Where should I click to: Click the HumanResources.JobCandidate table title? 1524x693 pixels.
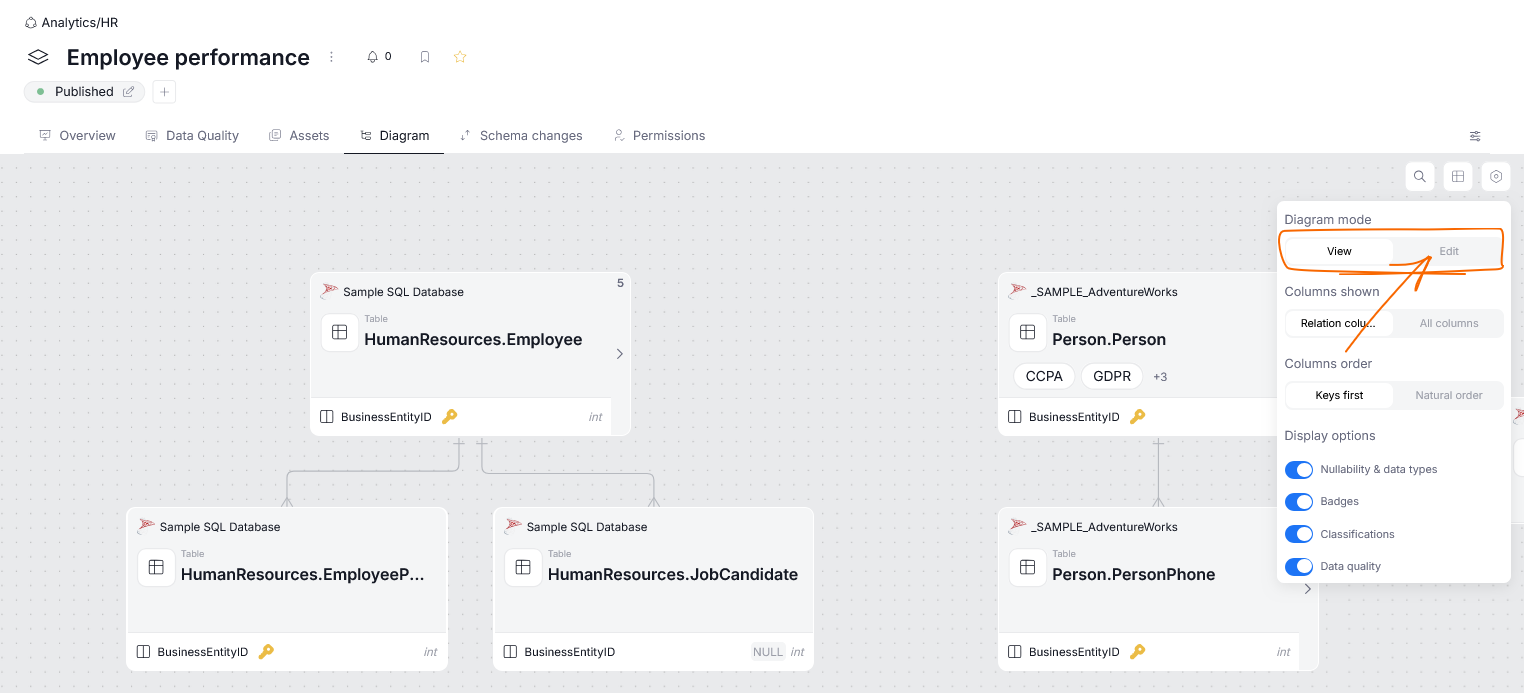coord(673,574)
